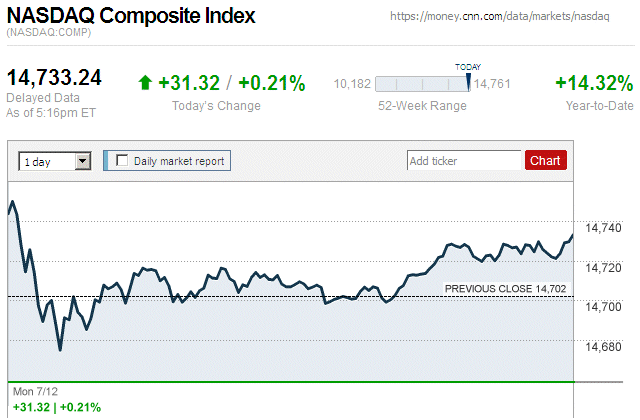This screenshot has width=640, height=420.
Task: Focus the Add ticker input field
Action: [x=464, y=160]
